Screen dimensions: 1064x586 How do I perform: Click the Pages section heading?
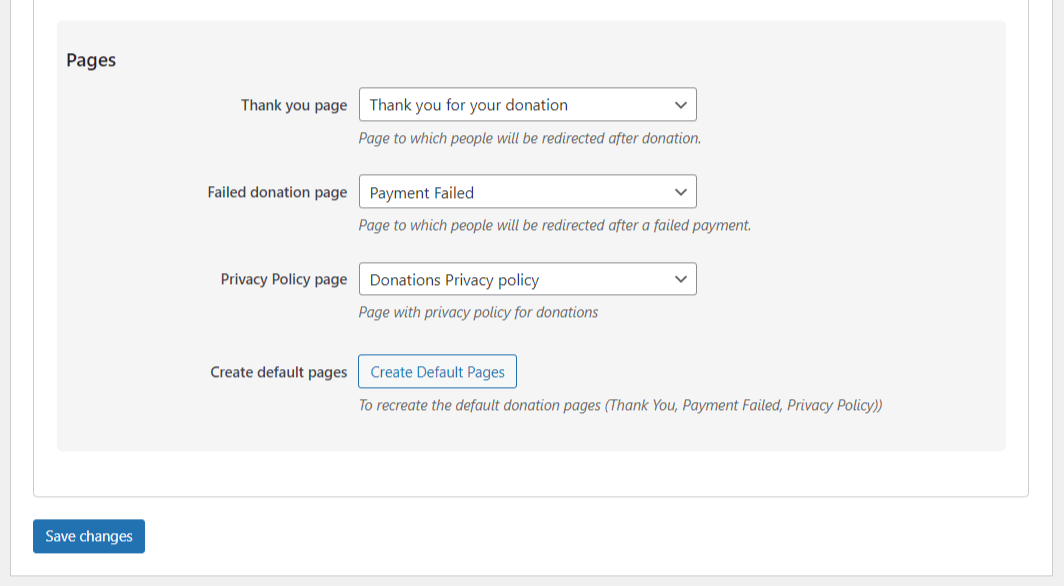coord(91,60)
